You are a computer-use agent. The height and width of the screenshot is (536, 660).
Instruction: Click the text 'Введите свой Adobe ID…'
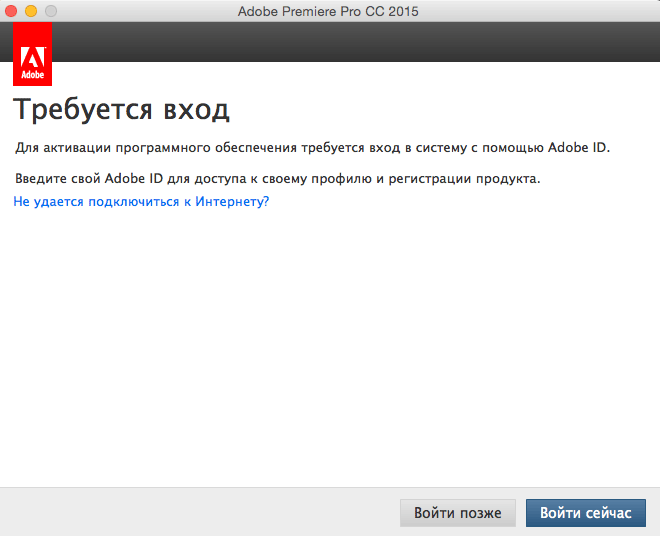click(x=277, y=179)
